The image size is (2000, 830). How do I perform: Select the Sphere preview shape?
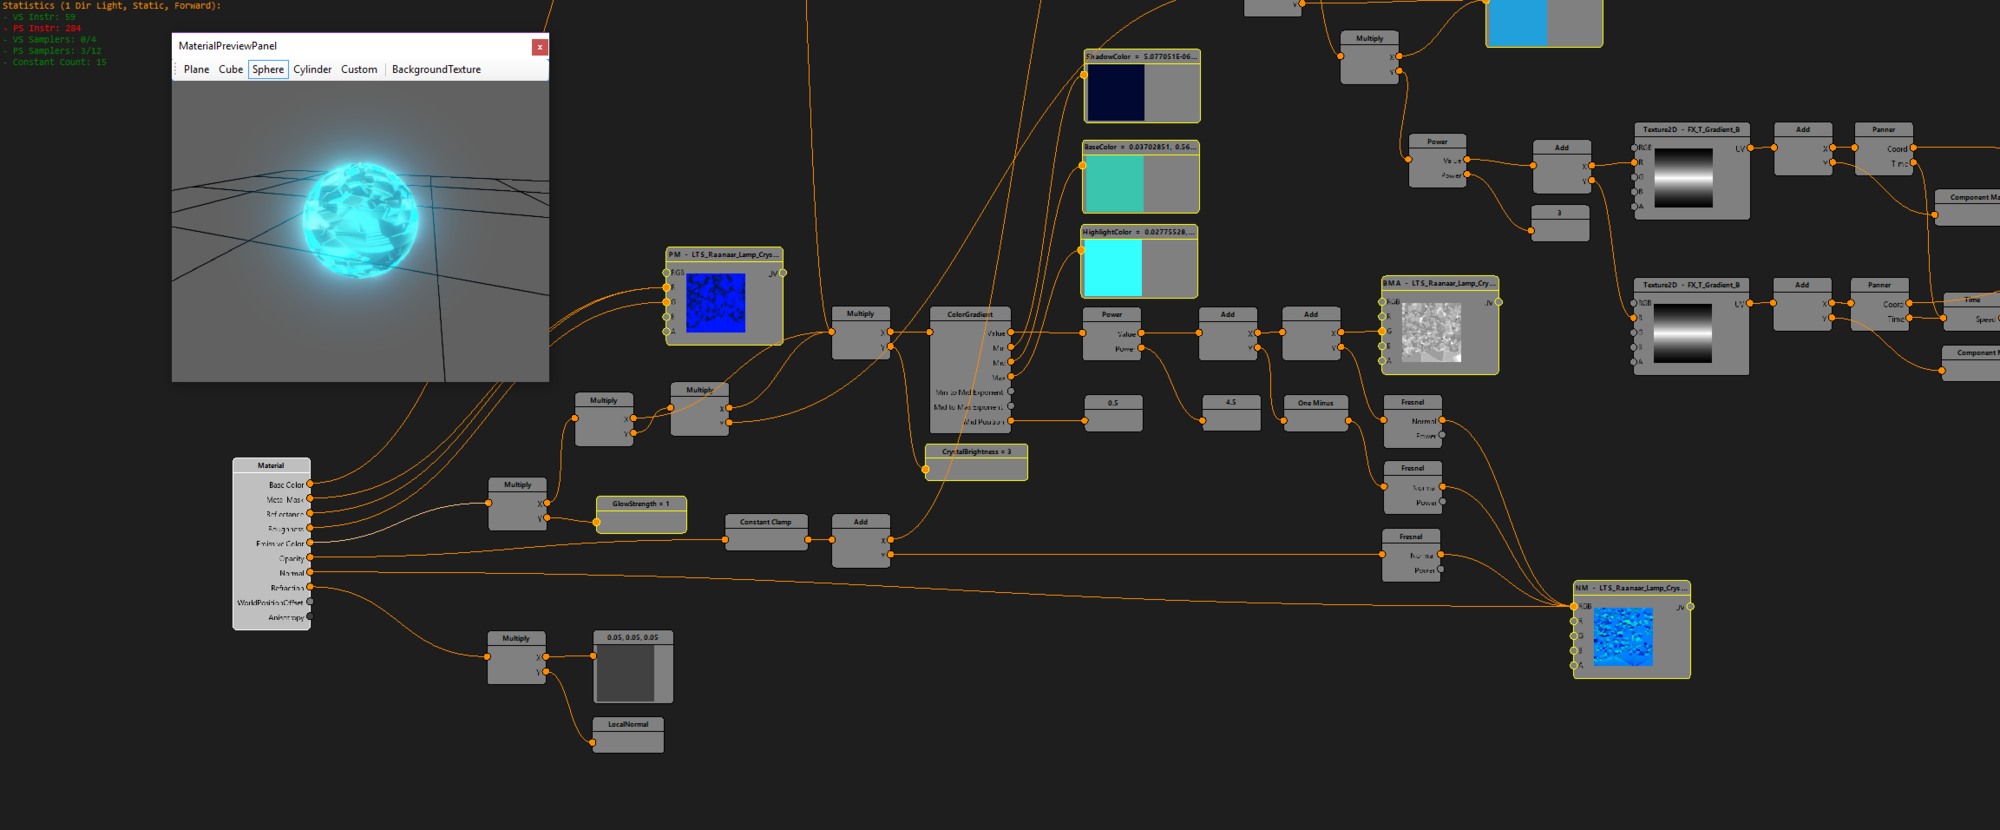(x=268, y=70)
